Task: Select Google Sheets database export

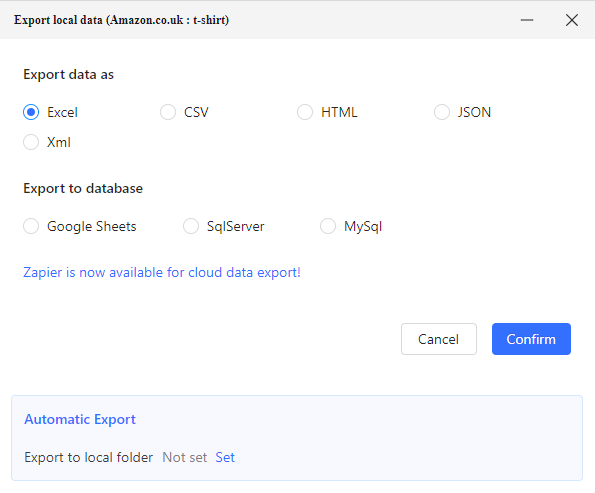Action: tap(31, 226)
